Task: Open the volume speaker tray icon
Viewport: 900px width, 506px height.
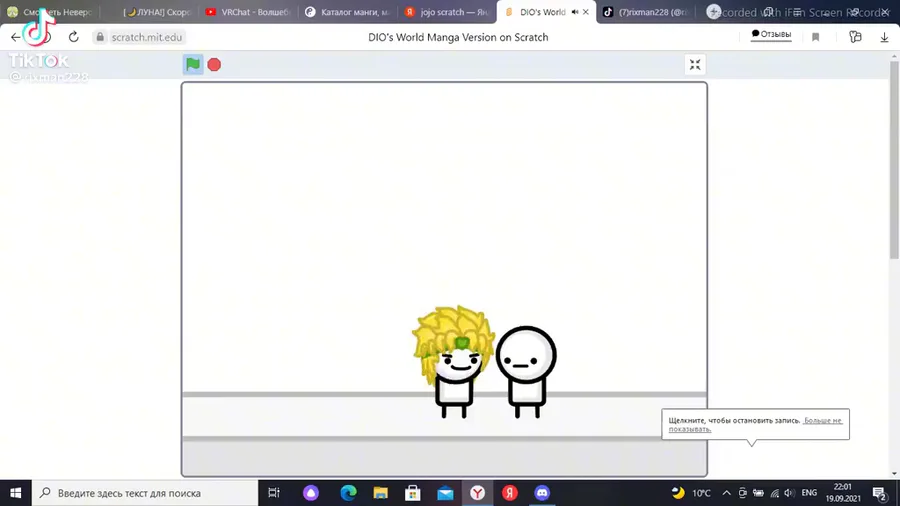Action: (x=789, y=493)
